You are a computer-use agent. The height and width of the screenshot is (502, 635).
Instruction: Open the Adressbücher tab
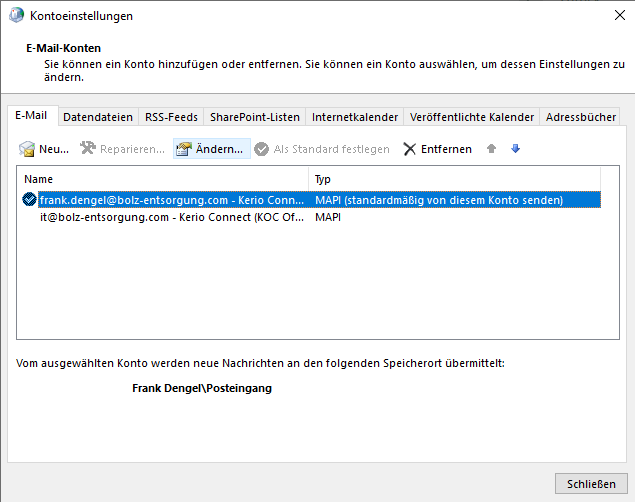pyautogui.click(x=580, y=117)
